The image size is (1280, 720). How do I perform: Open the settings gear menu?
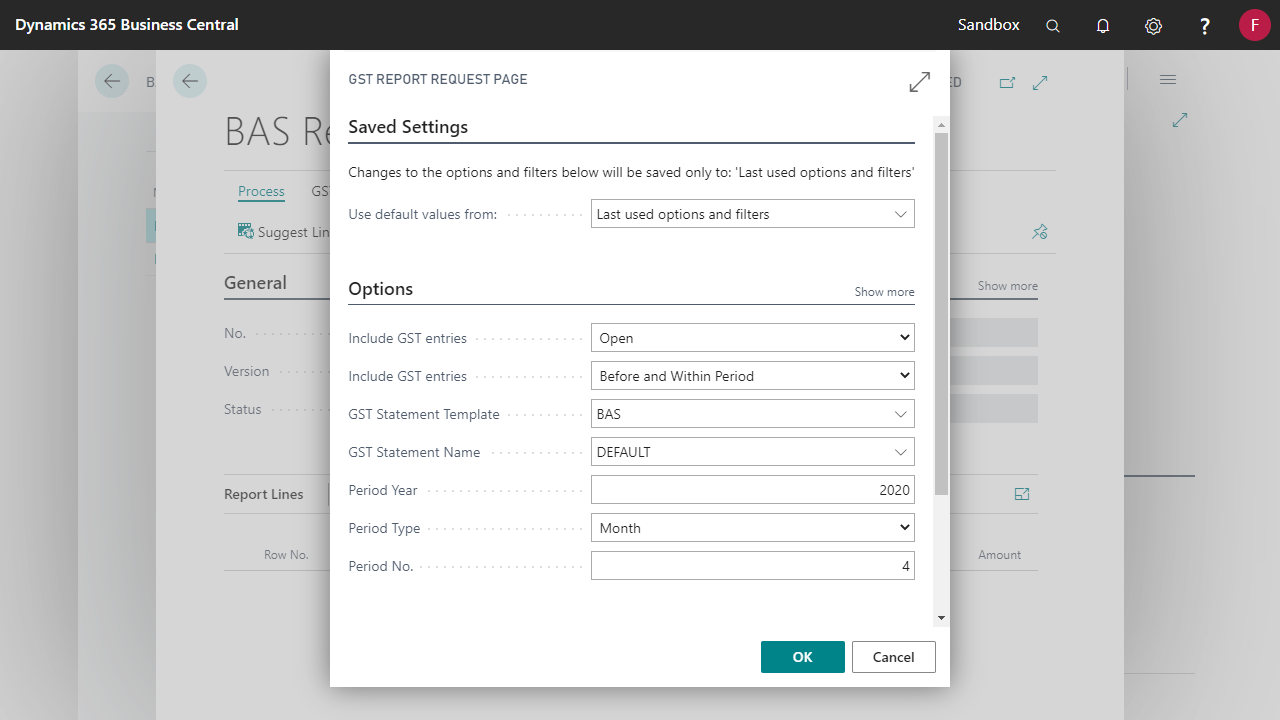pyautogui.click(x=1153, y=26)
